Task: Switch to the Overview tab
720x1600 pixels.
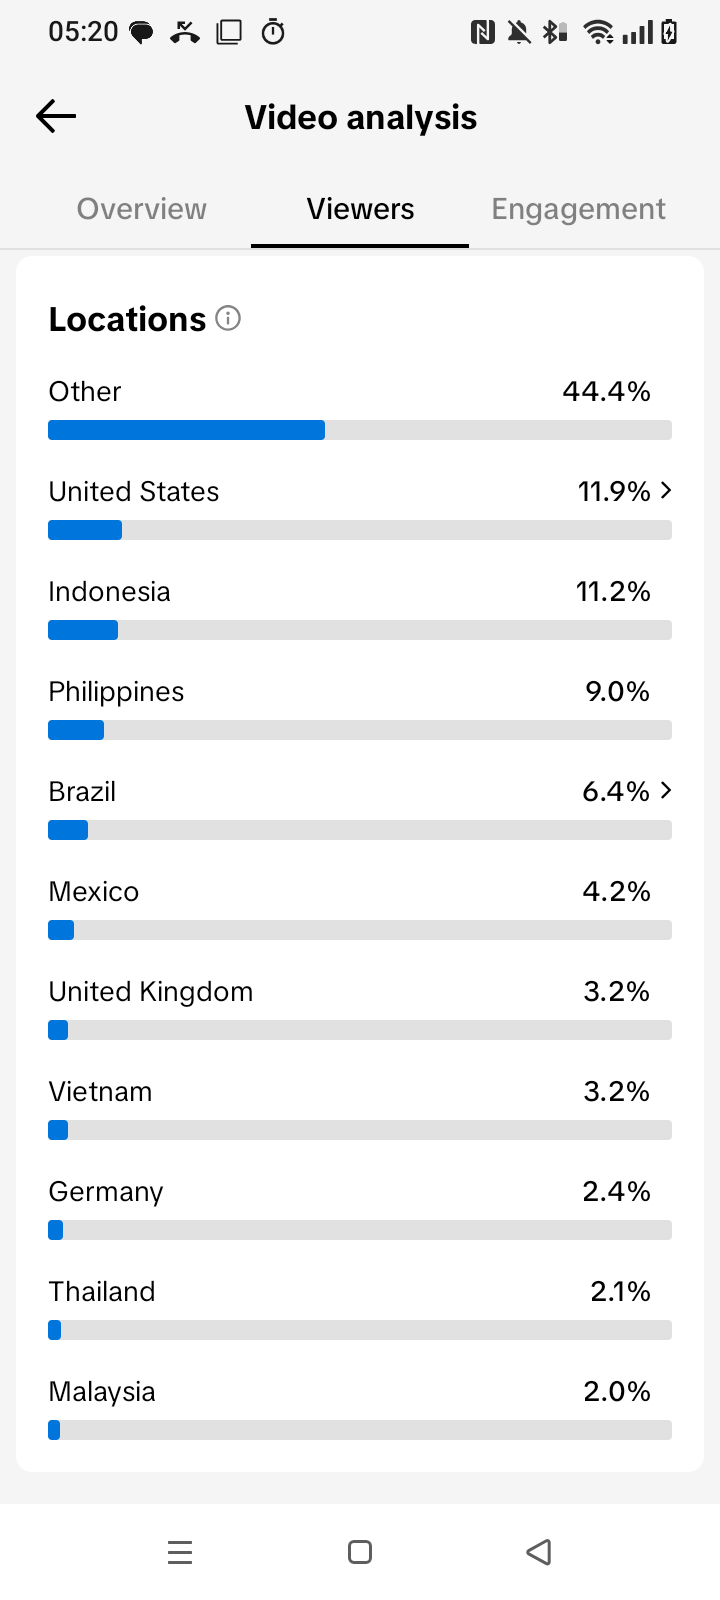Action: point(142,209)
